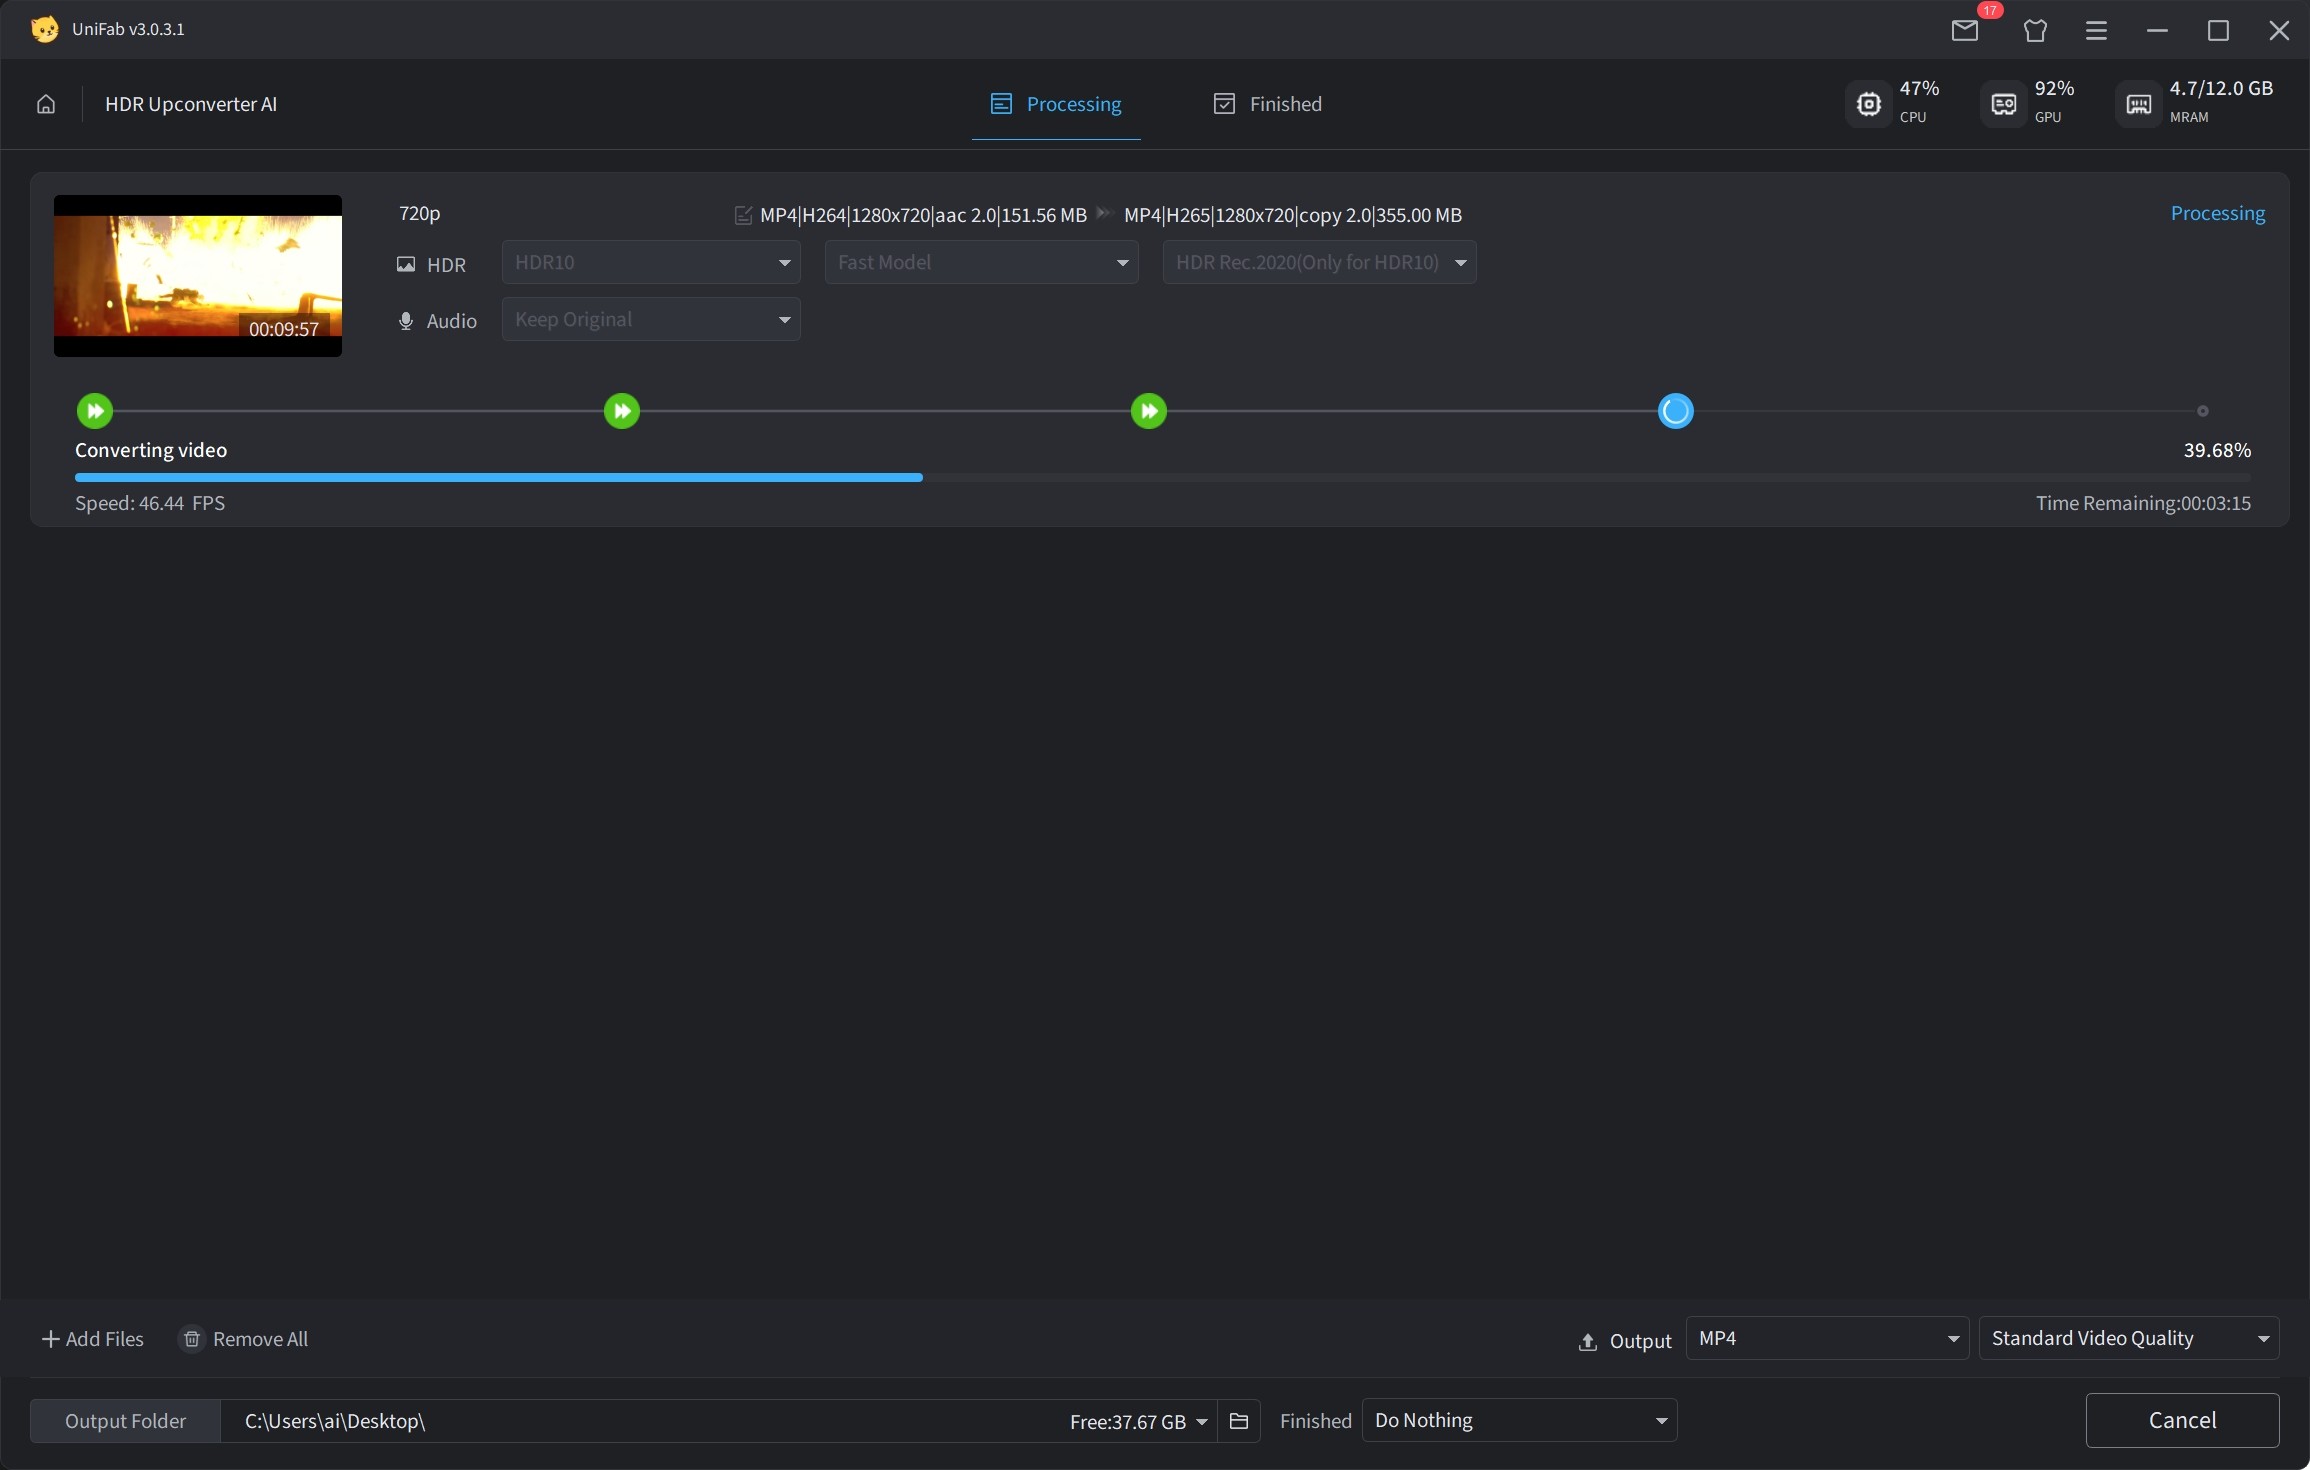Open the mail notifications icon
The image size is (2310, 1470).
[1964, 30]
